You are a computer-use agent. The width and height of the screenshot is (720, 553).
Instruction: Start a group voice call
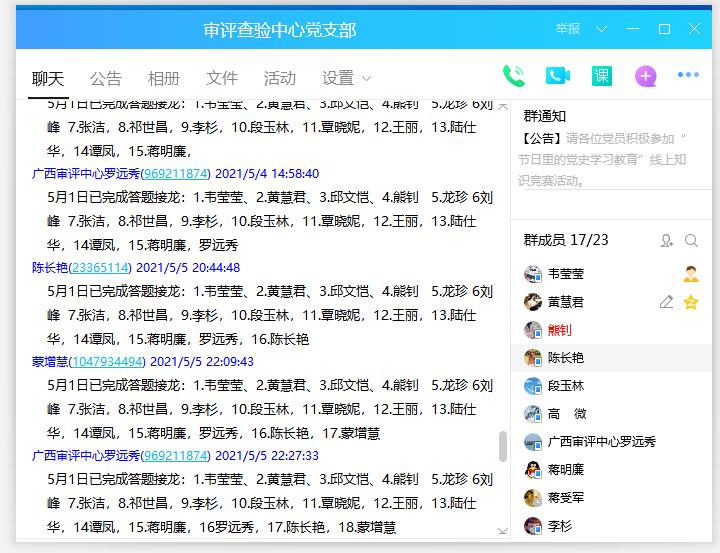point(513,76)
